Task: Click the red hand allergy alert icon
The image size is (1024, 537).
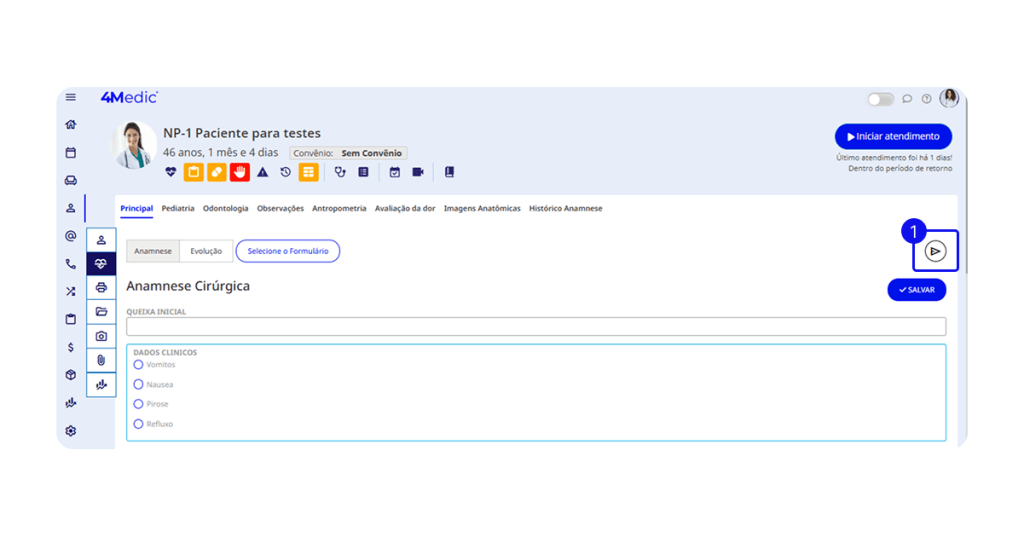Action: (240, 172)
